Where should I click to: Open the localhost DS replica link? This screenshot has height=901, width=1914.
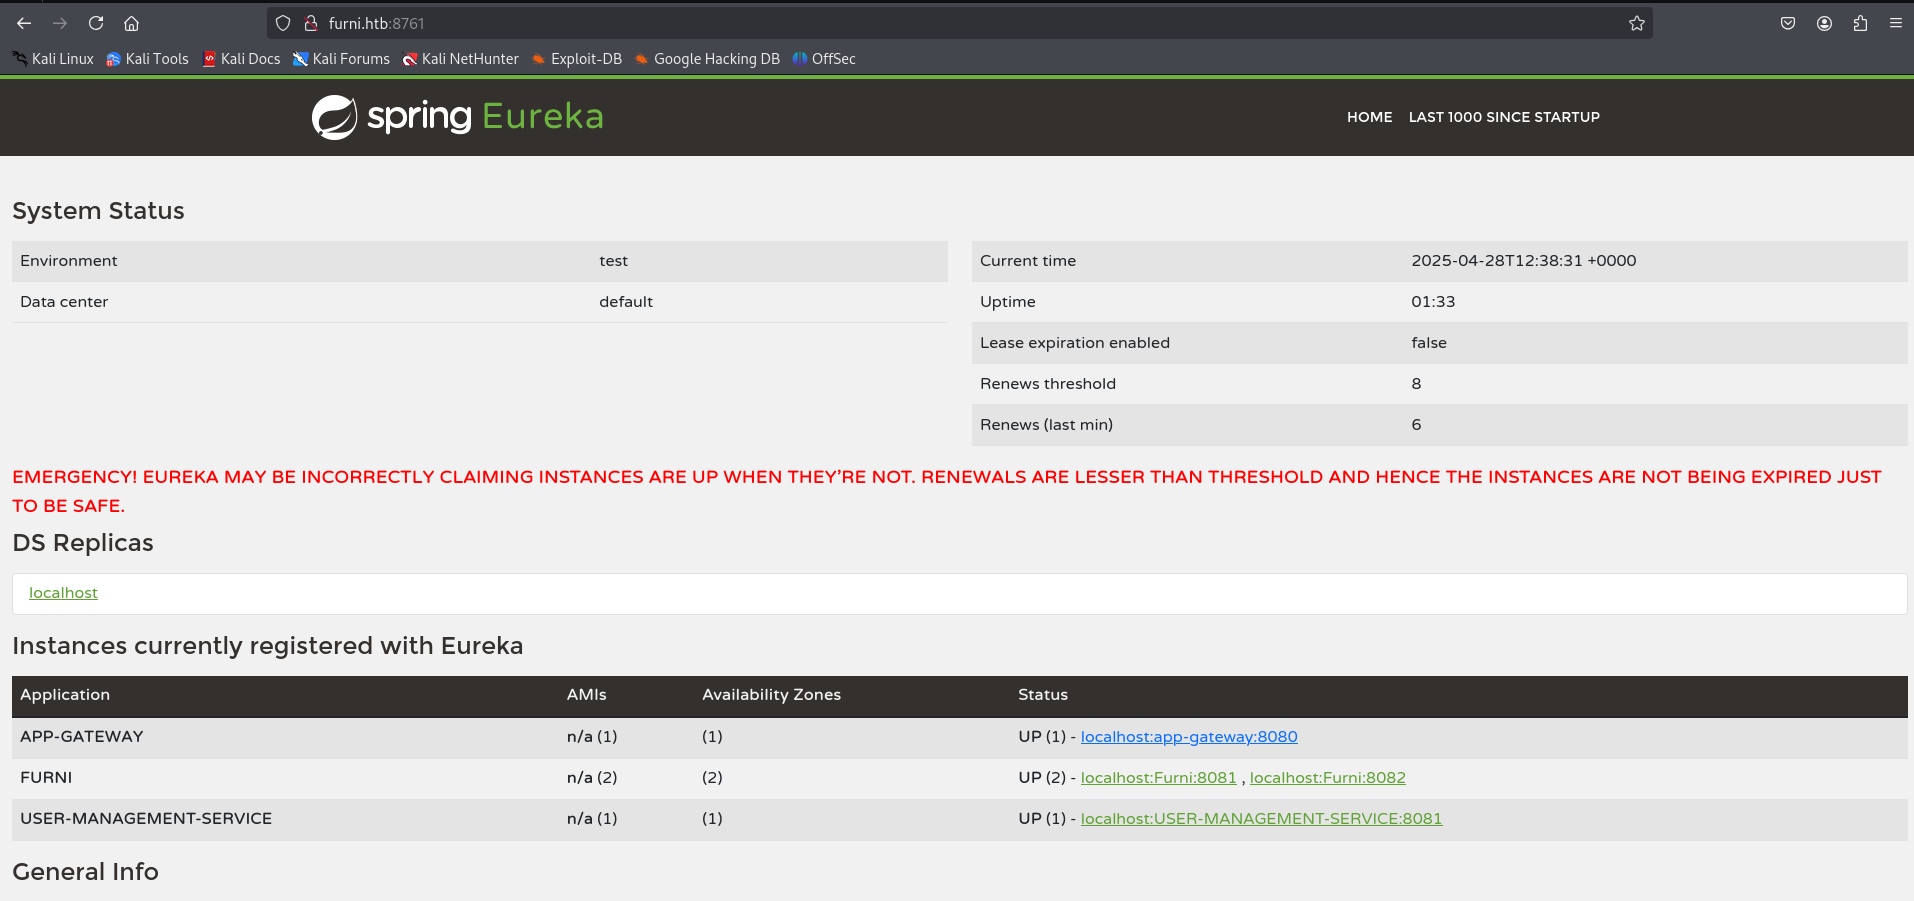(x=63, y=593)
